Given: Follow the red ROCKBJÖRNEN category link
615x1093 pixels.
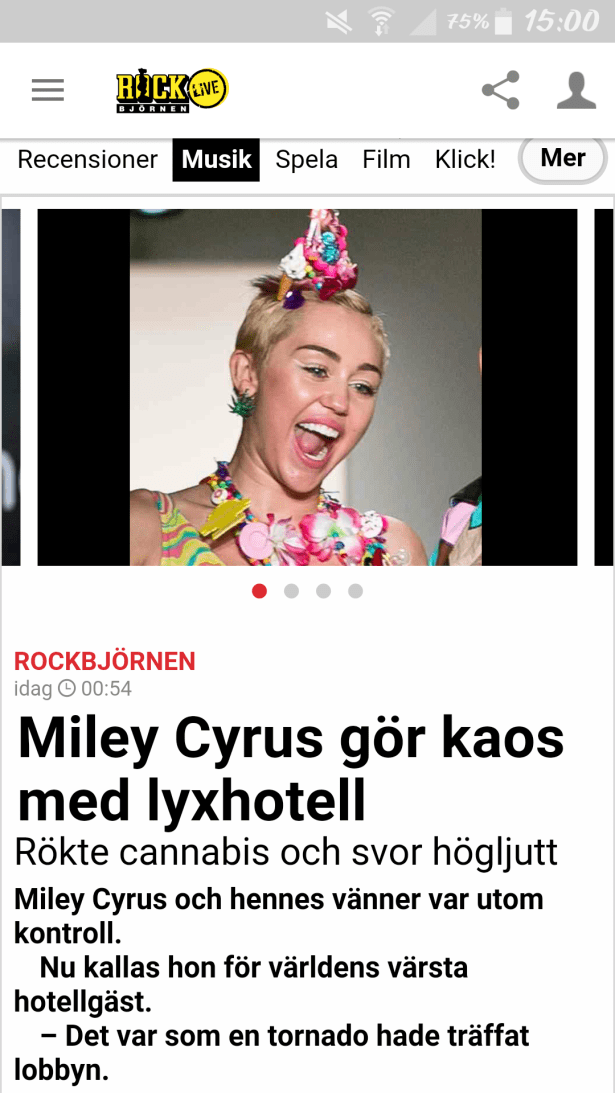Looking at the screenshot, I should [105, 661].
